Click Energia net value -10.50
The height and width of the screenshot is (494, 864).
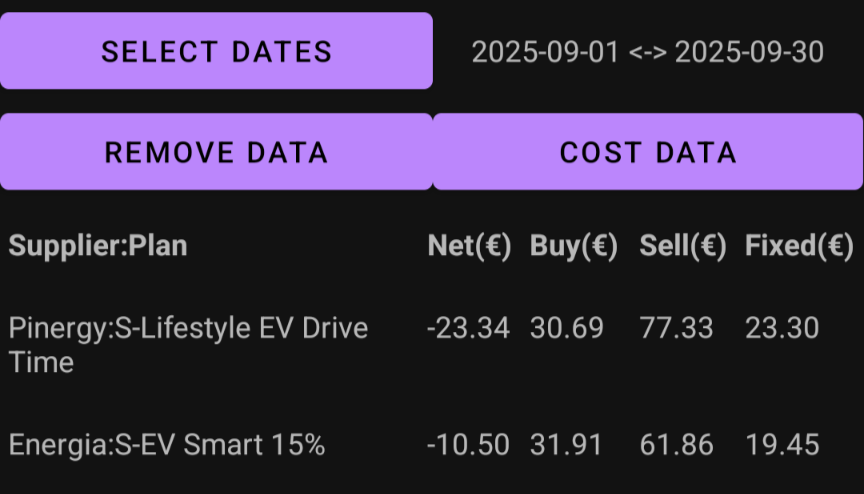tap(468, 444)
